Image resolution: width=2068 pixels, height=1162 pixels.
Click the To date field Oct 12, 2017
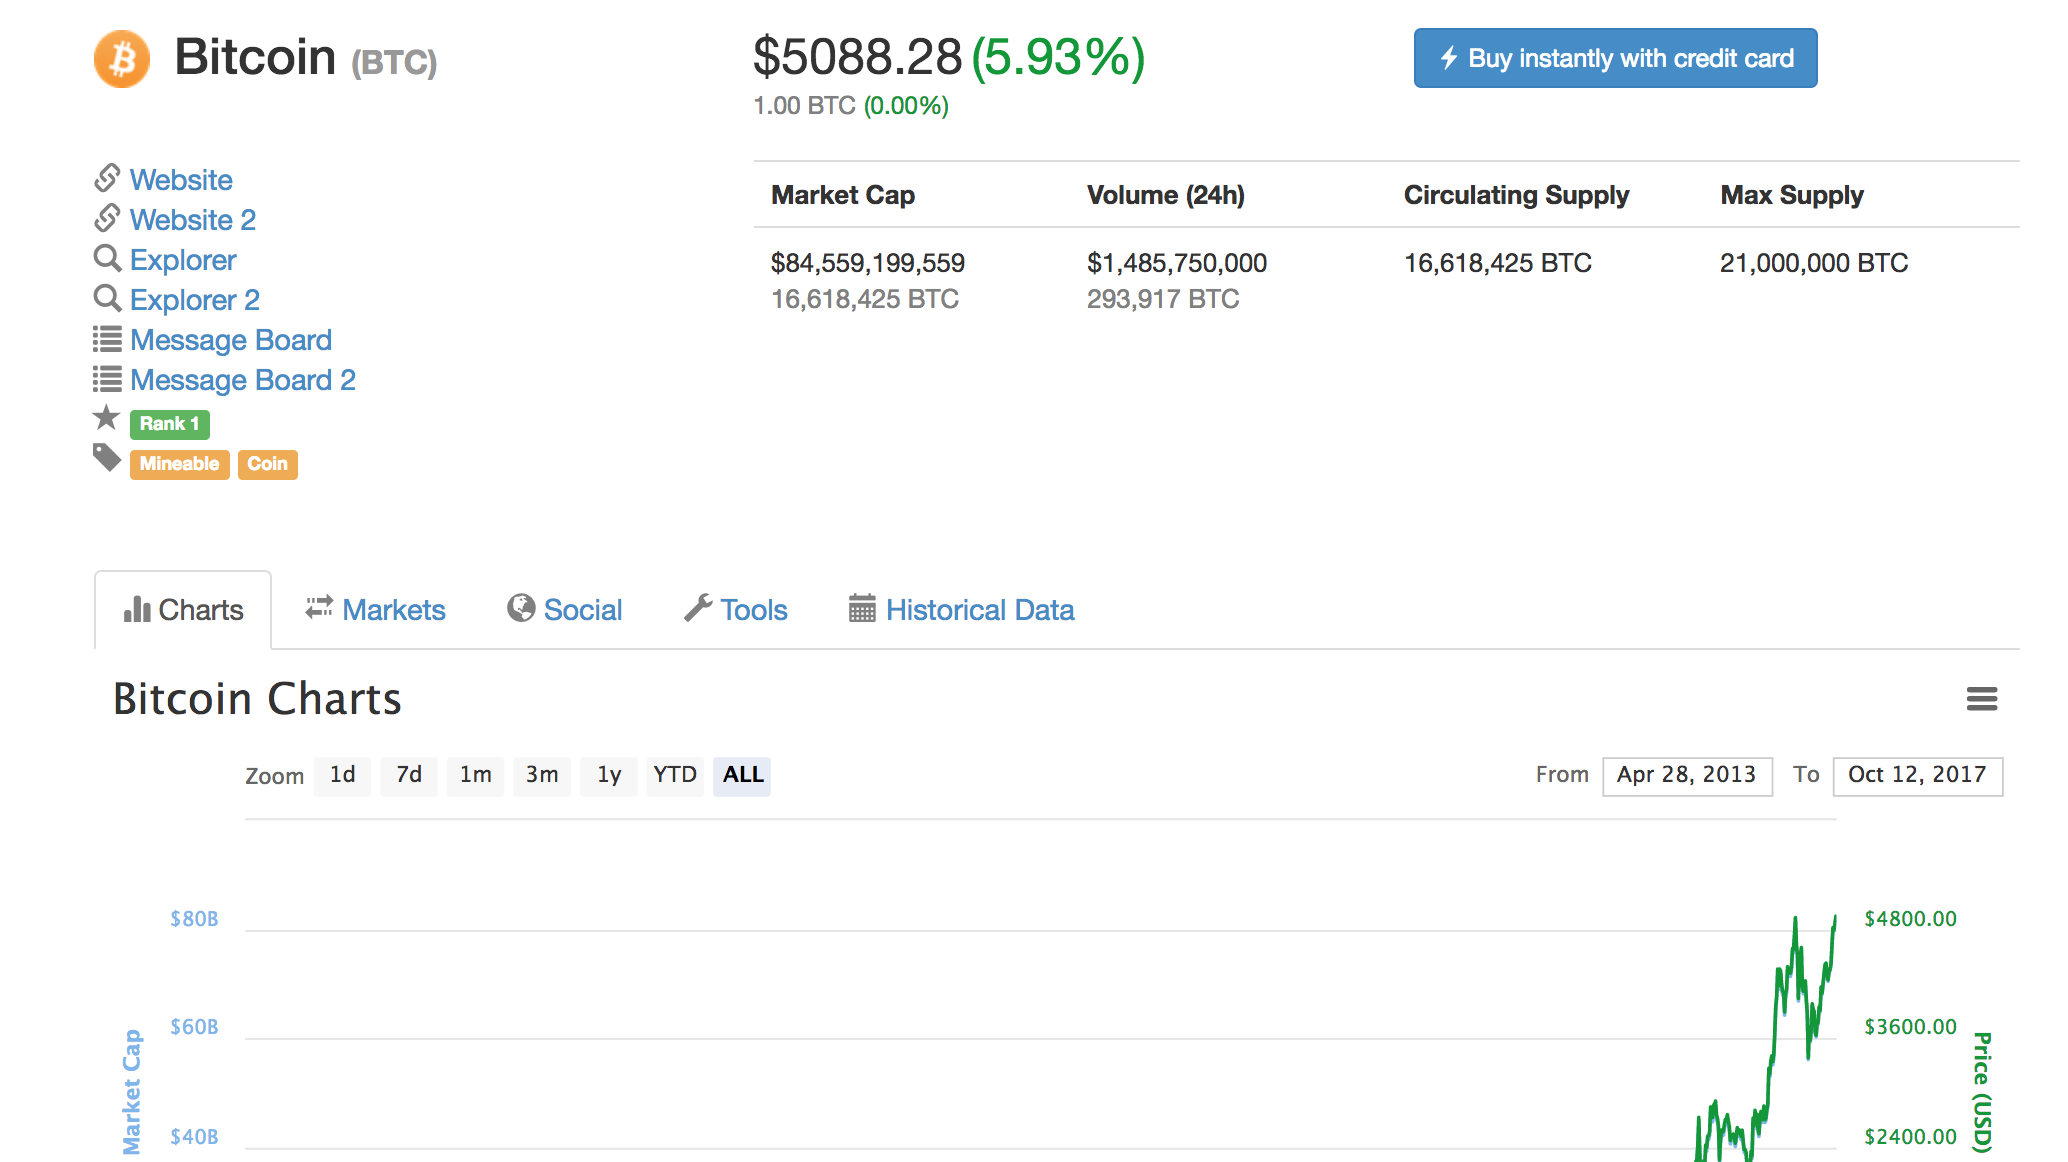[1917, 776]
